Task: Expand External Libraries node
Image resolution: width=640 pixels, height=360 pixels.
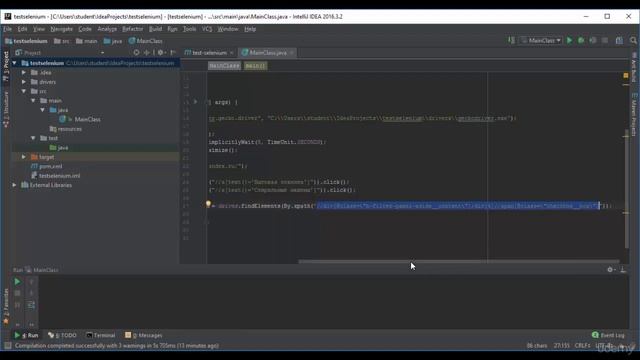Action: tap(15, 185)
